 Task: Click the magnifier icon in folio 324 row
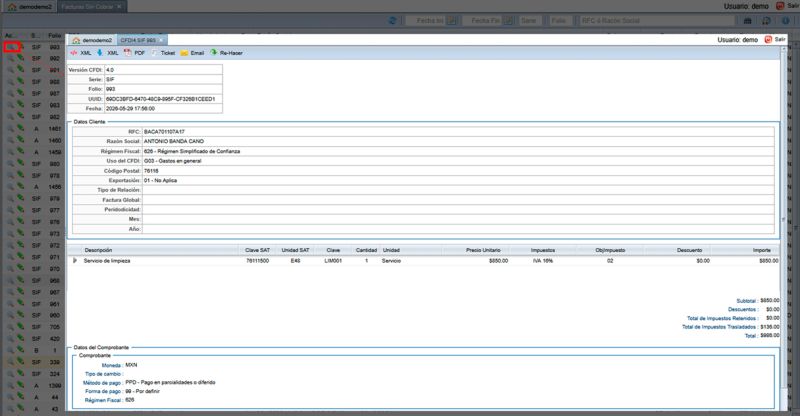pyautogui.click(x=10, y=374)
